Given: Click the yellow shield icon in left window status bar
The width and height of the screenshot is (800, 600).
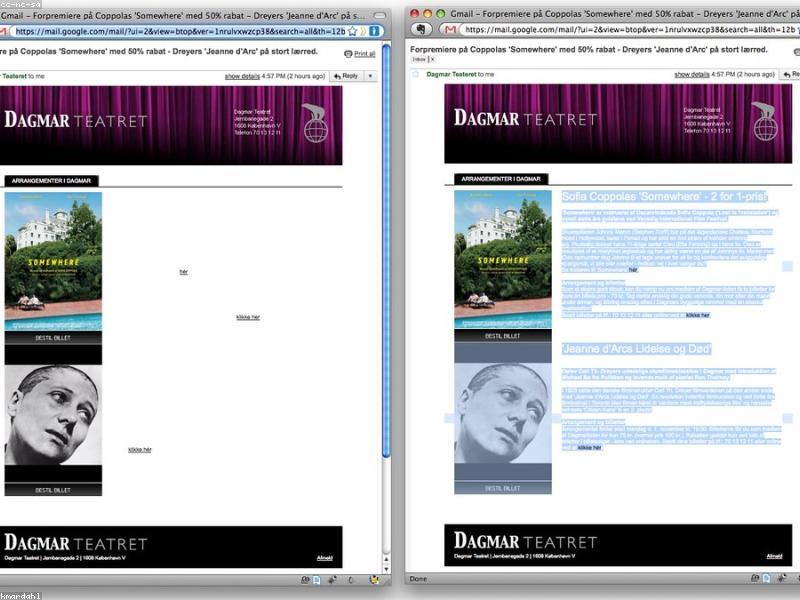Looking at the screenshot, I should 374,580.
